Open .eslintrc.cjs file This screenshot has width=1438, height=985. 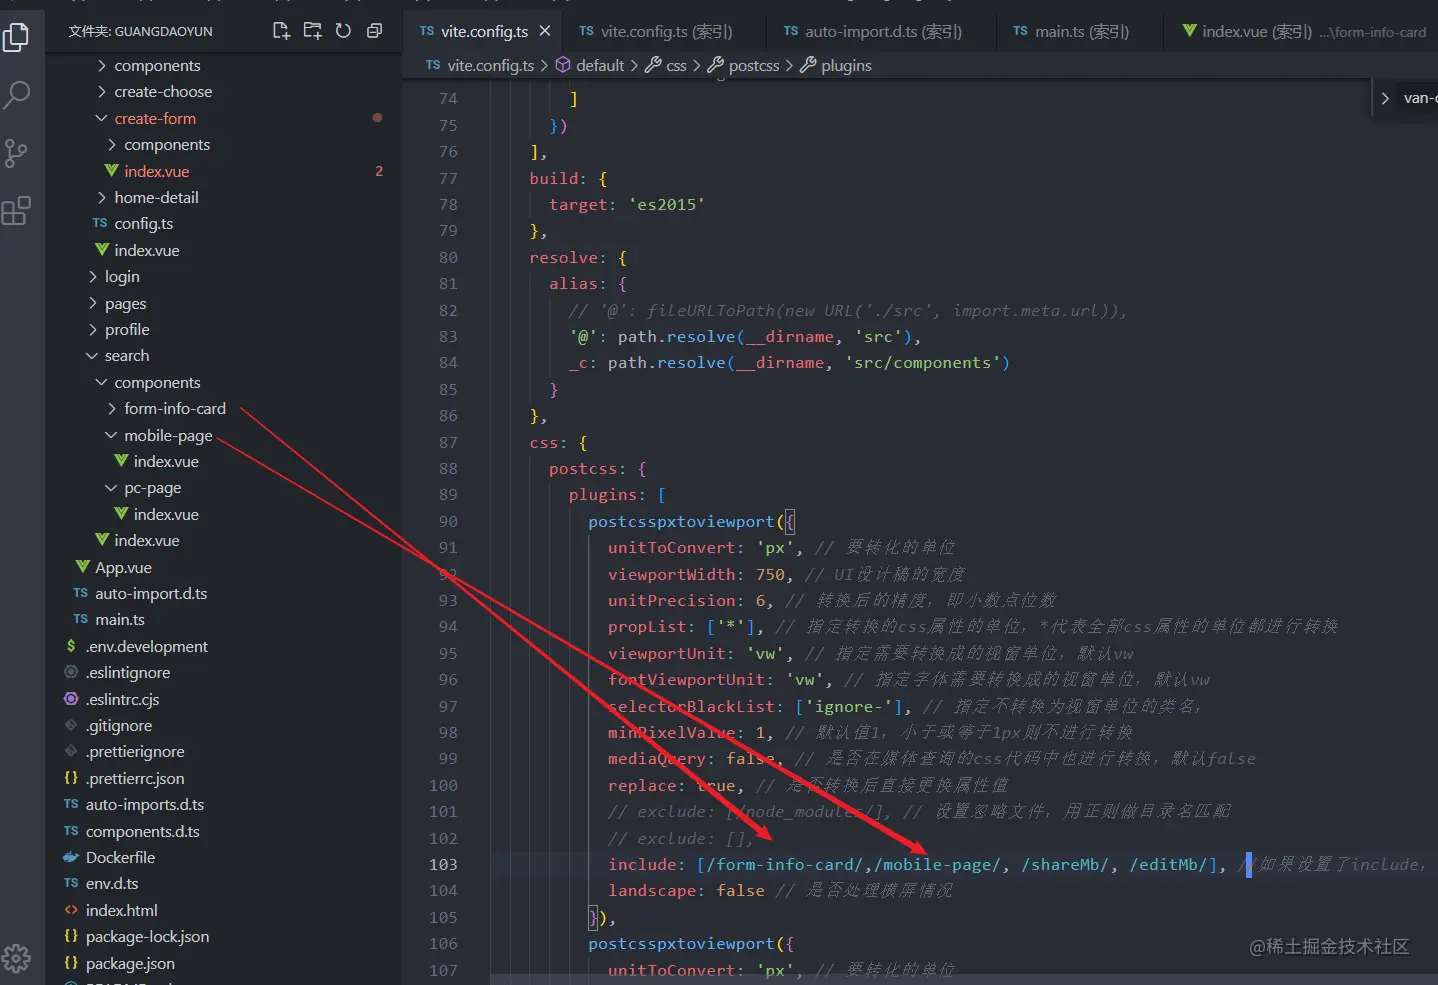pyautogui.click(x=122, y=699)
